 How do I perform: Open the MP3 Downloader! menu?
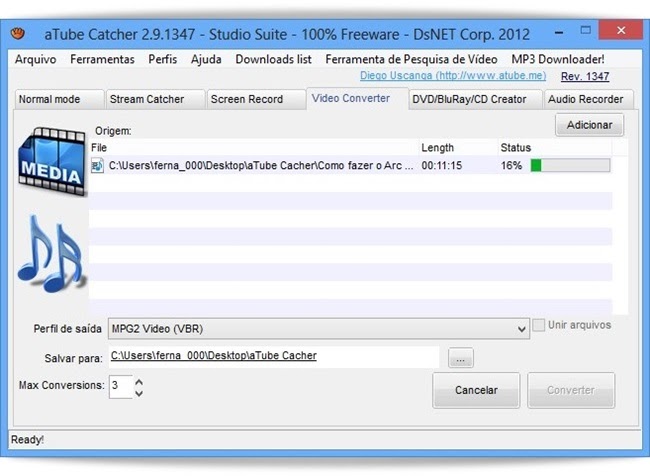pos(558,60)
